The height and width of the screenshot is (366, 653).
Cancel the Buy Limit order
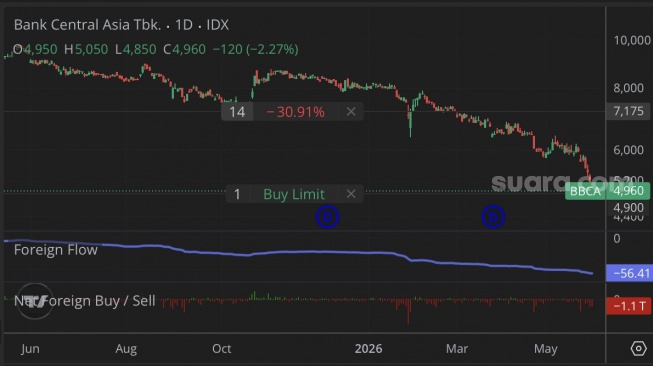pos(351,194)
